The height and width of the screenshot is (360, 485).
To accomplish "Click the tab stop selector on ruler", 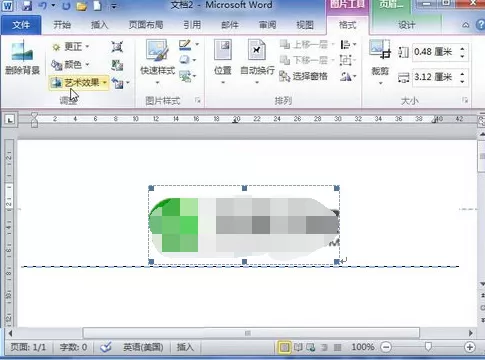I will (10, 119).
